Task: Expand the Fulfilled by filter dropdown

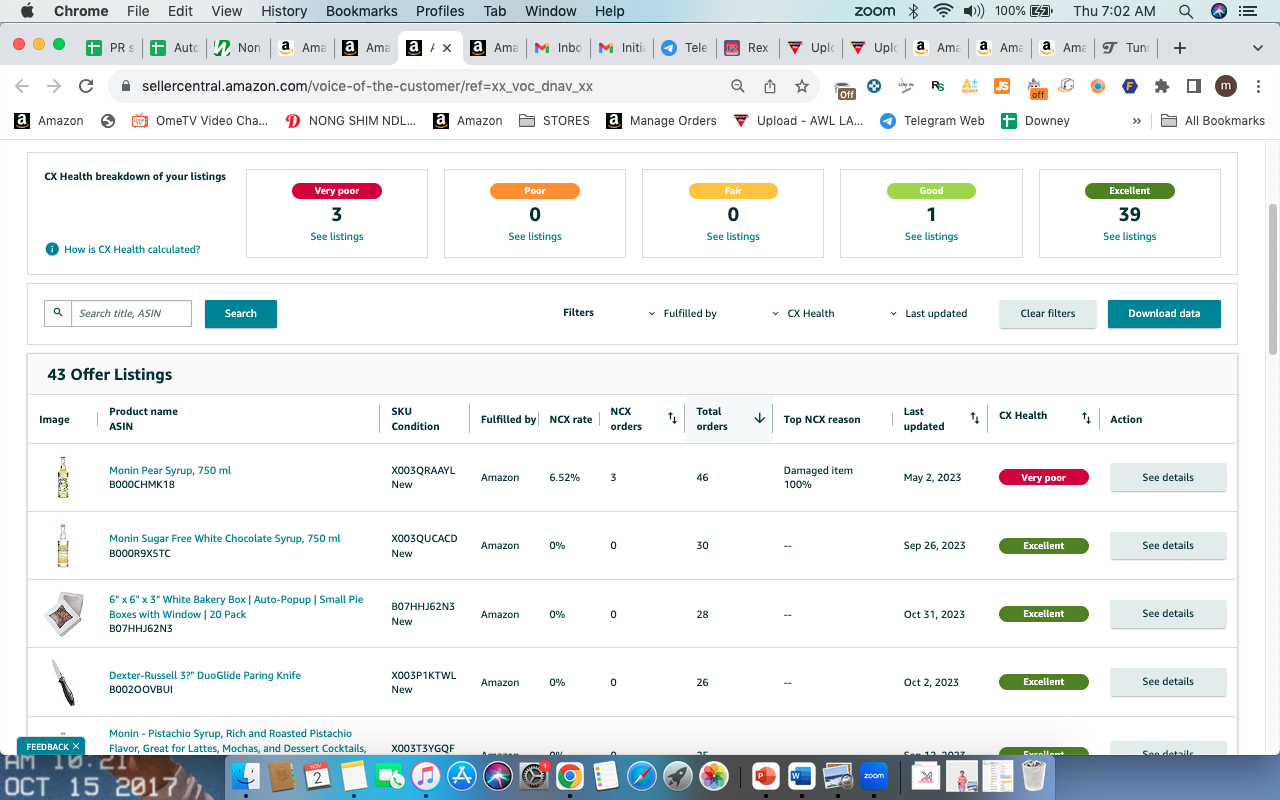Action: click(x=683, y=313)
